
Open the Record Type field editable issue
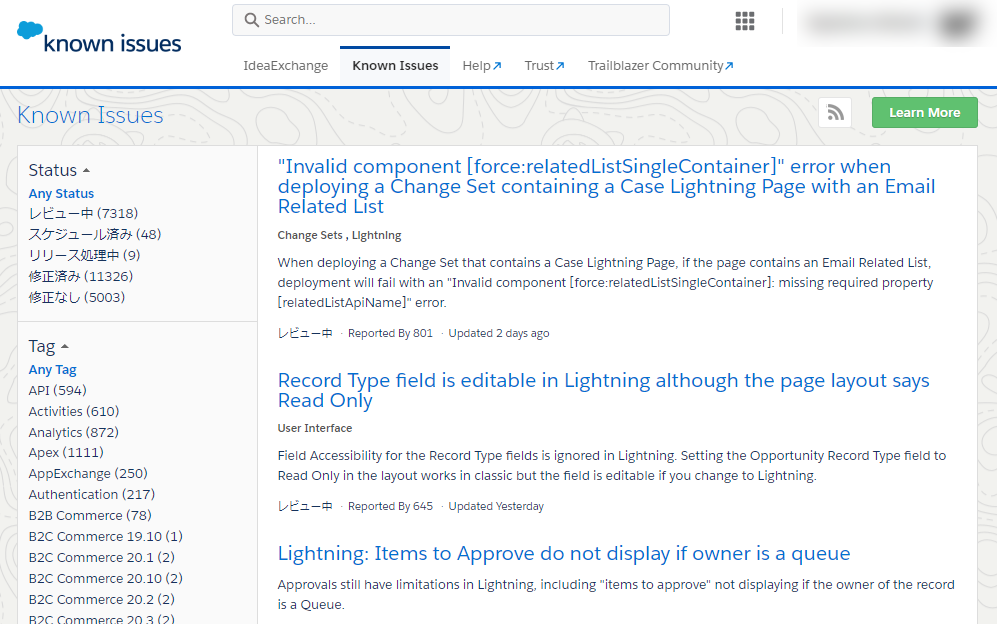tap(603, 389)
